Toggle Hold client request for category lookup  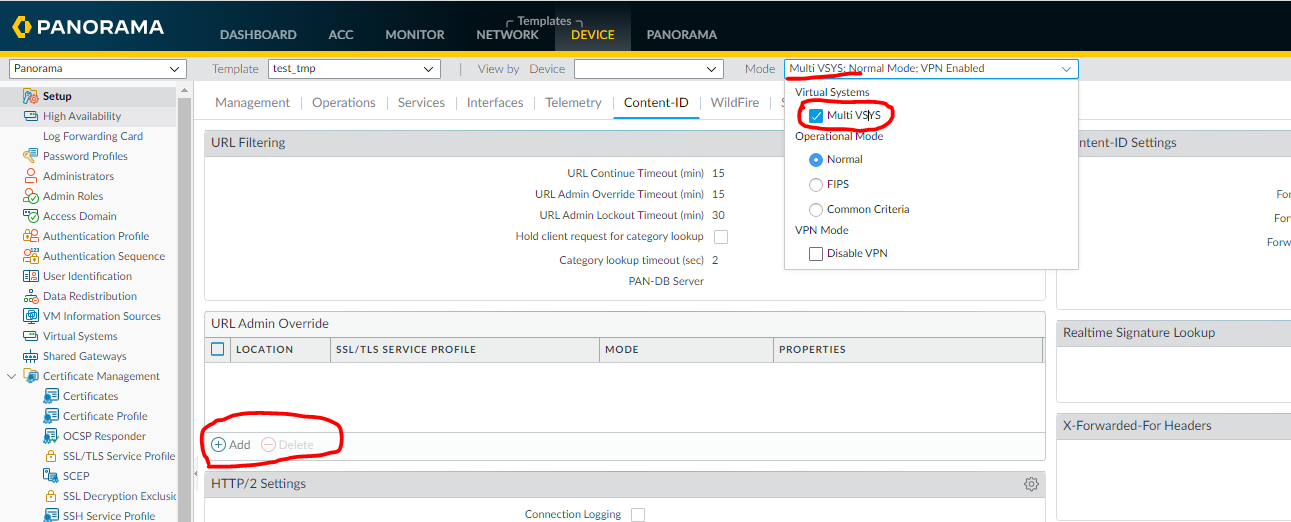pyautogui.click(x=721, y=237)
